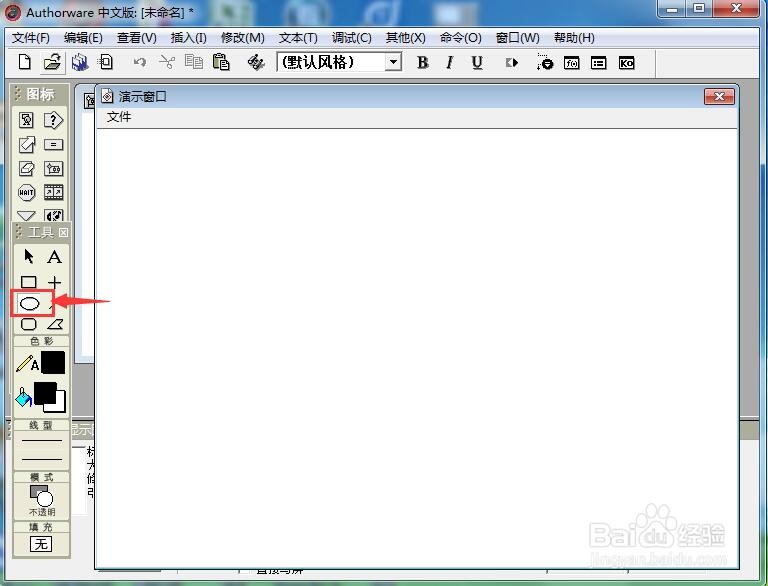This screenshot has height=586, width=768.
Task: Open the Knowledge Objects icon
Action: (x=626, y=63)
